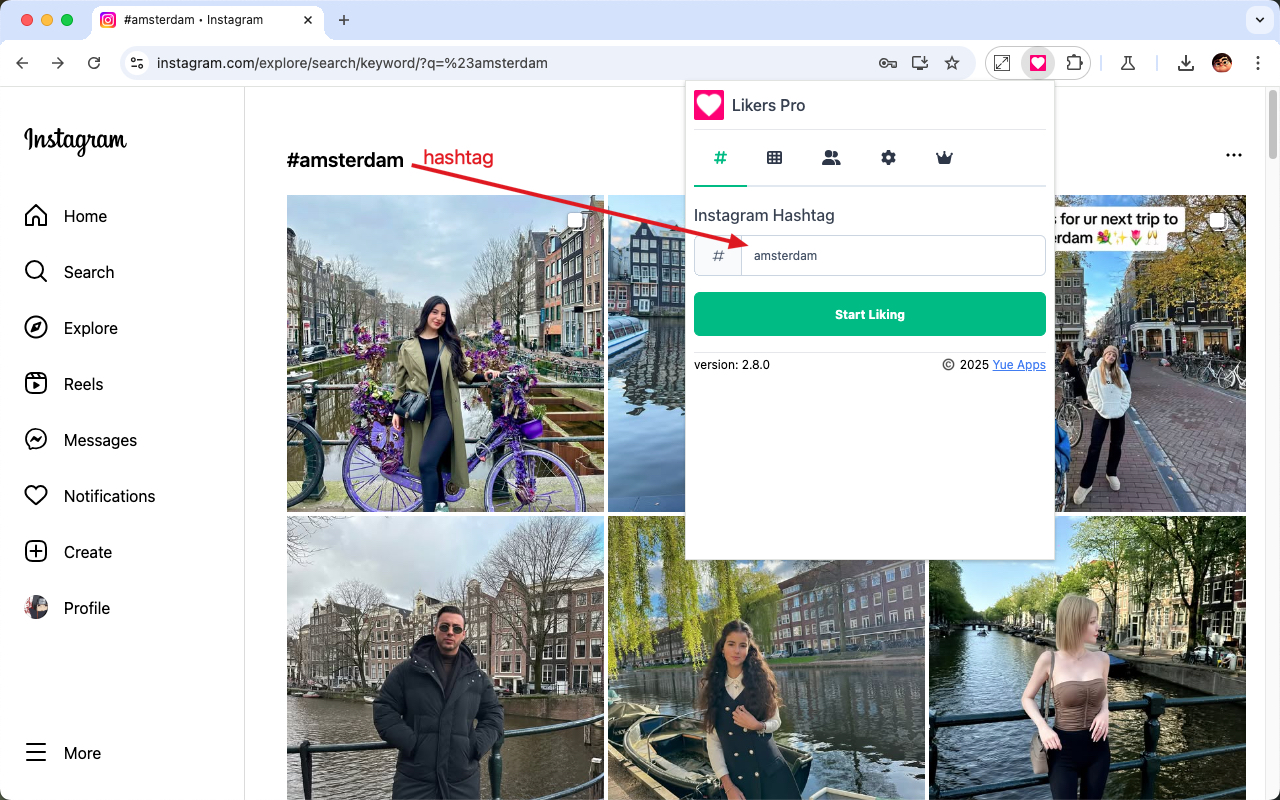Open the Yue Apps link
This screenshot has width=1280, height=800.
click(1019, 365)
